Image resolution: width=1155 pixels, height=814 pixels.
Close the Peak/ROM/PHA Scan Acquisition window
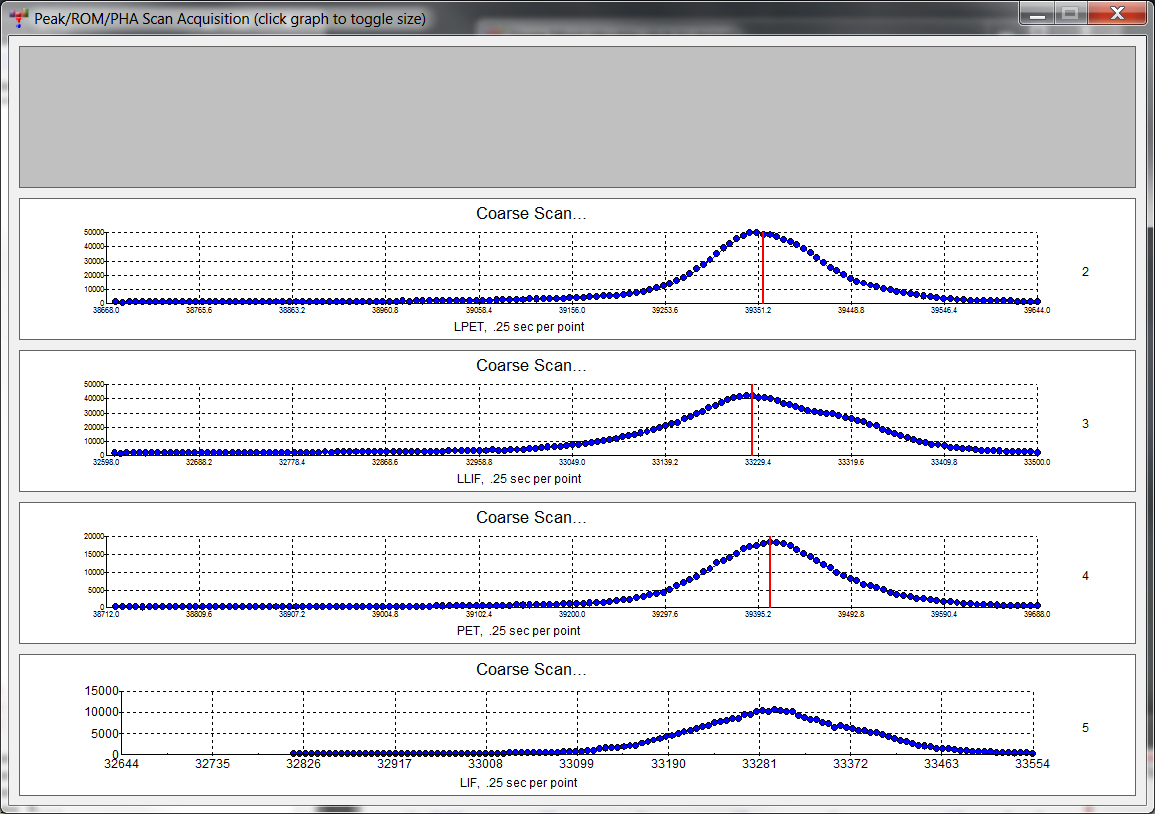point(1118,14)
